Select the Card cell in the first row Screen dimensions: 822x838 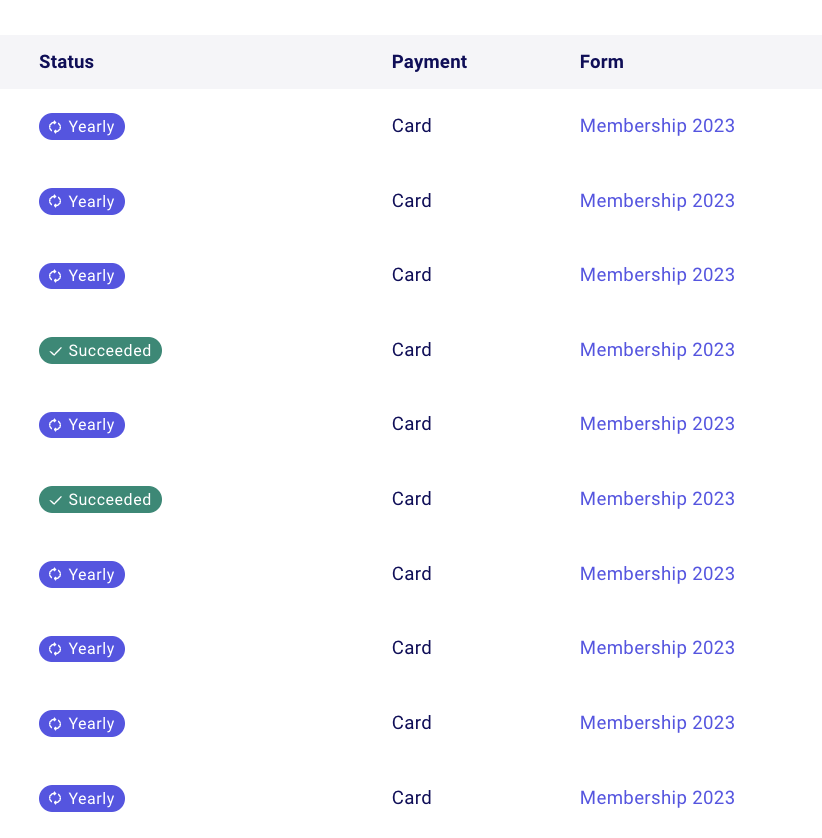412,126
